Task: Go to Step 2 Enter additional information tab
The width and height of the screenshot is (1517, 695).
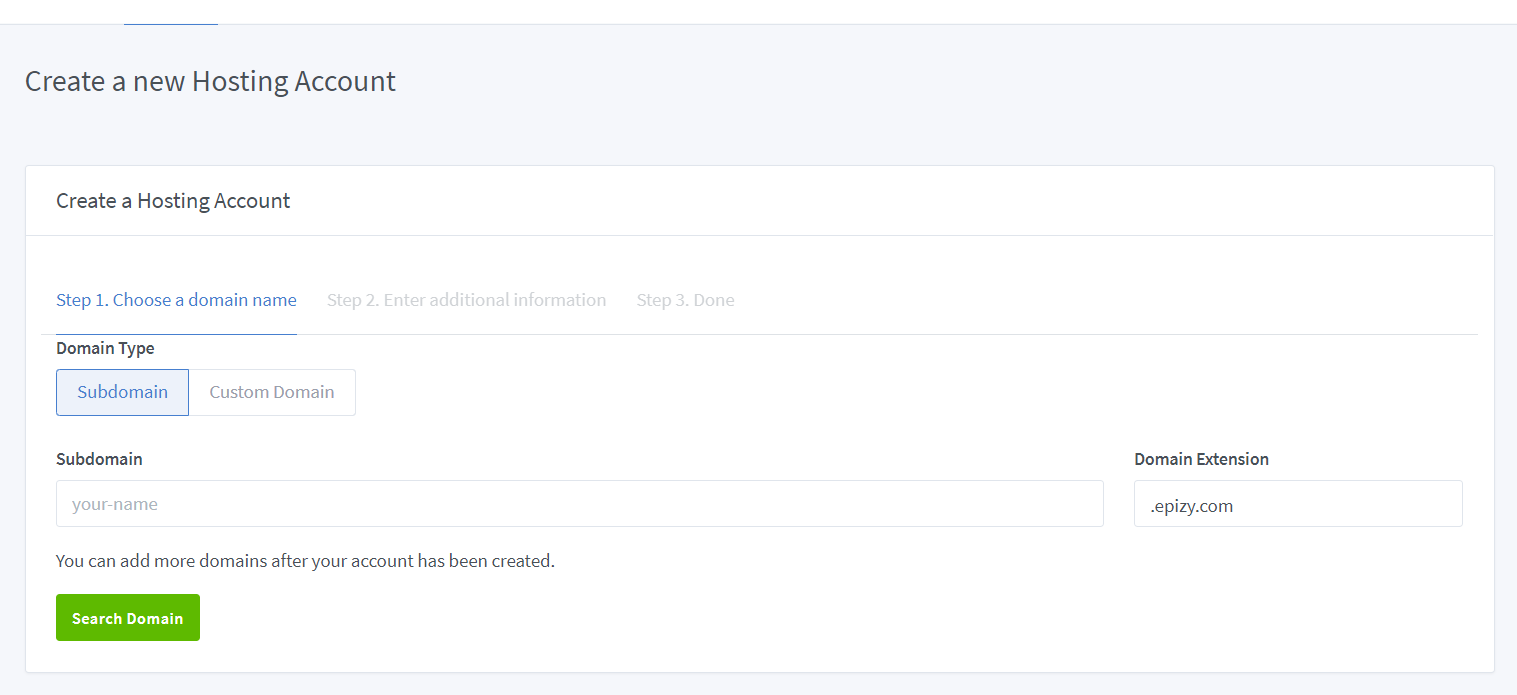Action: 466,300
